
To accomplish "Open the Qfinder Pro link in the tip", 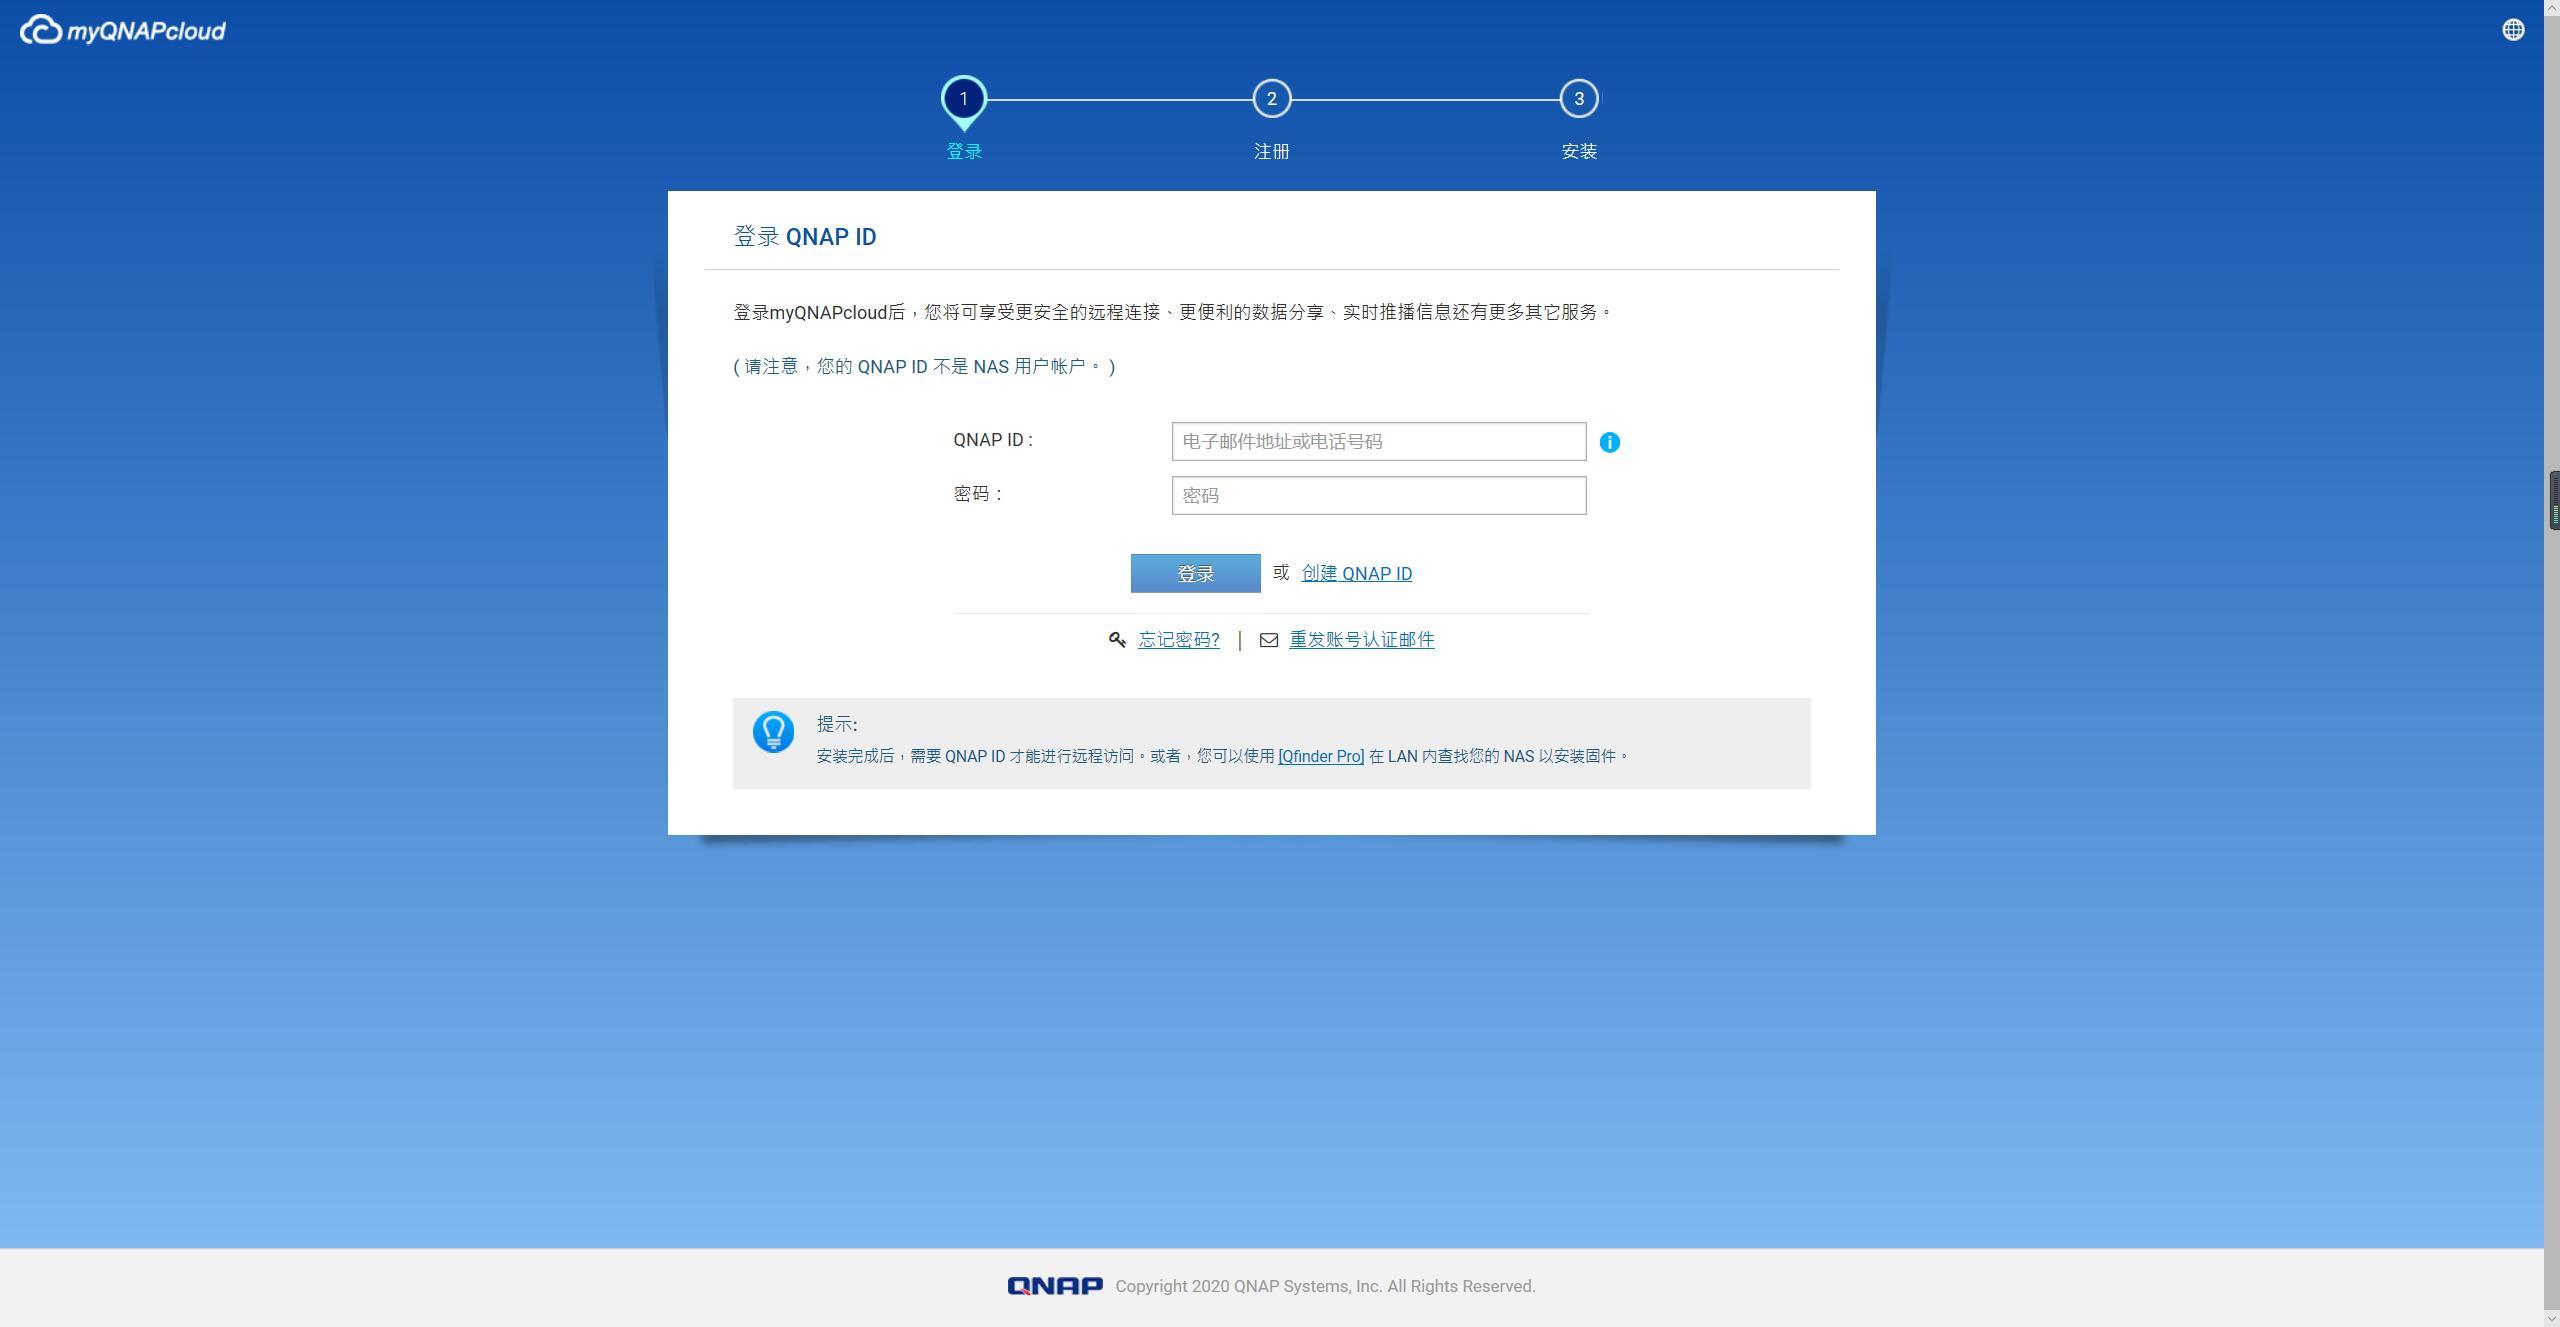I will 1321,756.
